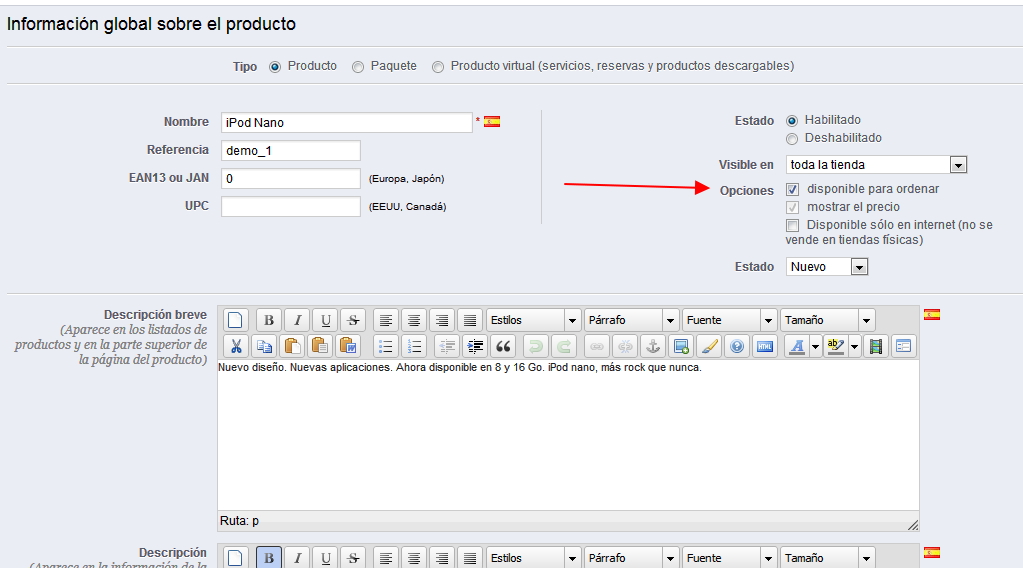
Task: Open Fuente dropdown in lower Descripción toolbar
Action: tap(729, 558)
